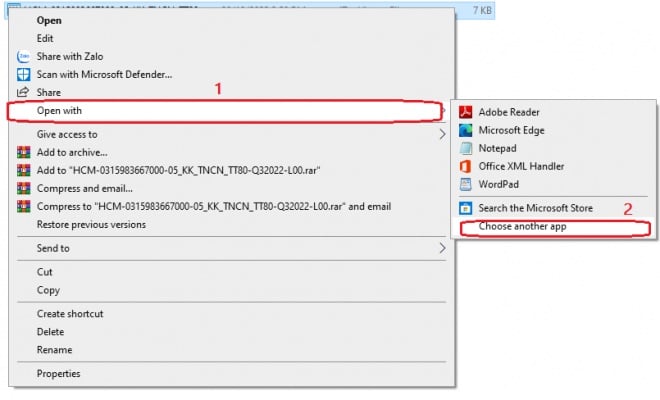
Task: Click the Zalo icon in context menu
Action: (24, 56)
